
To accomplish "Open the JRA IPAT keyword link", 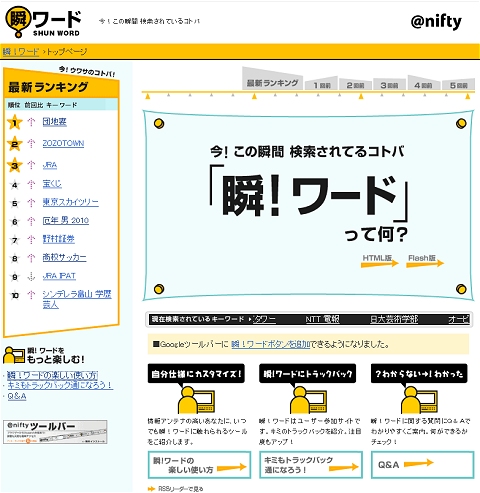I will pos(59,276).
